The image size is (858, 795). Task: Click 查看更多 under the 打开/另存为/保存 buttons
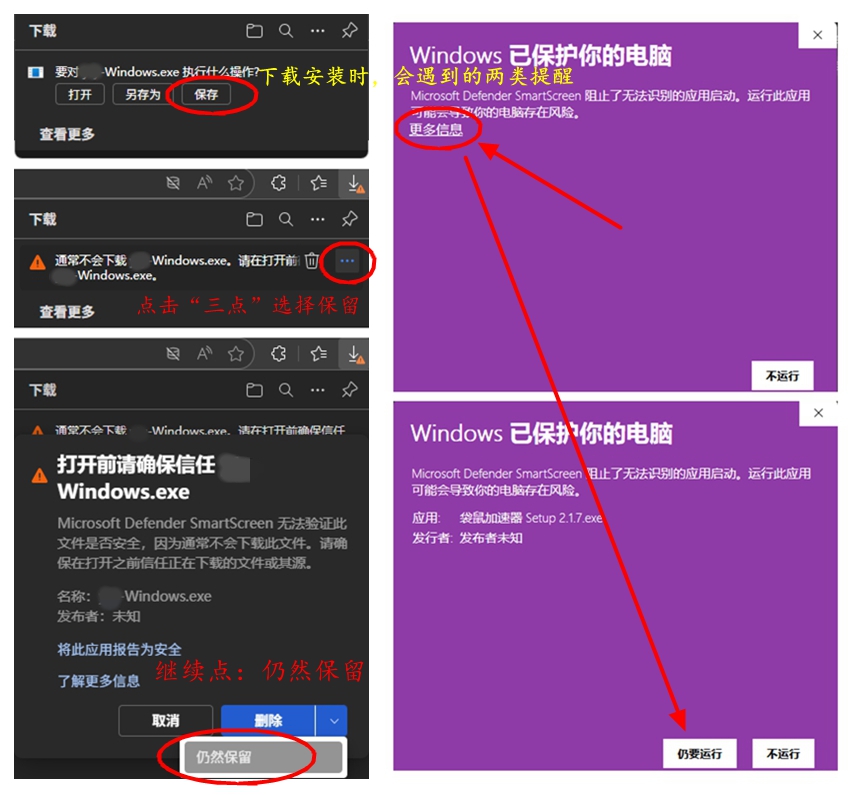coord(67,134)
